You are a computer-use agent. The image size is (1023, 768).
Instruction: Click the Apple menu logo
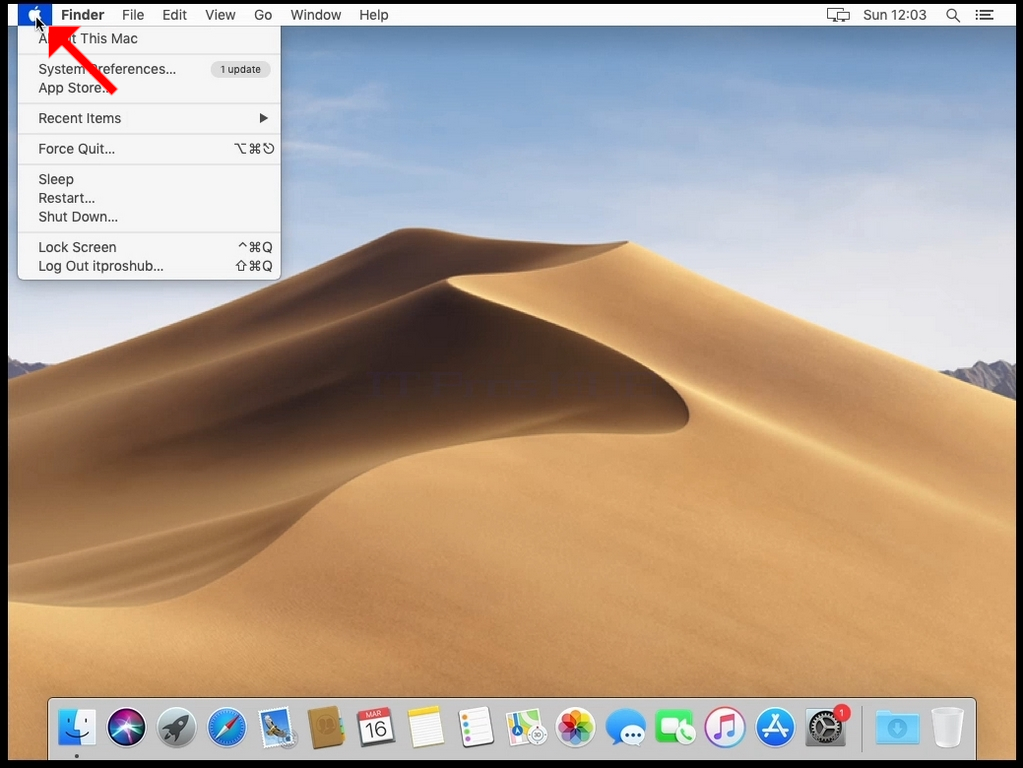pos(35,14)
